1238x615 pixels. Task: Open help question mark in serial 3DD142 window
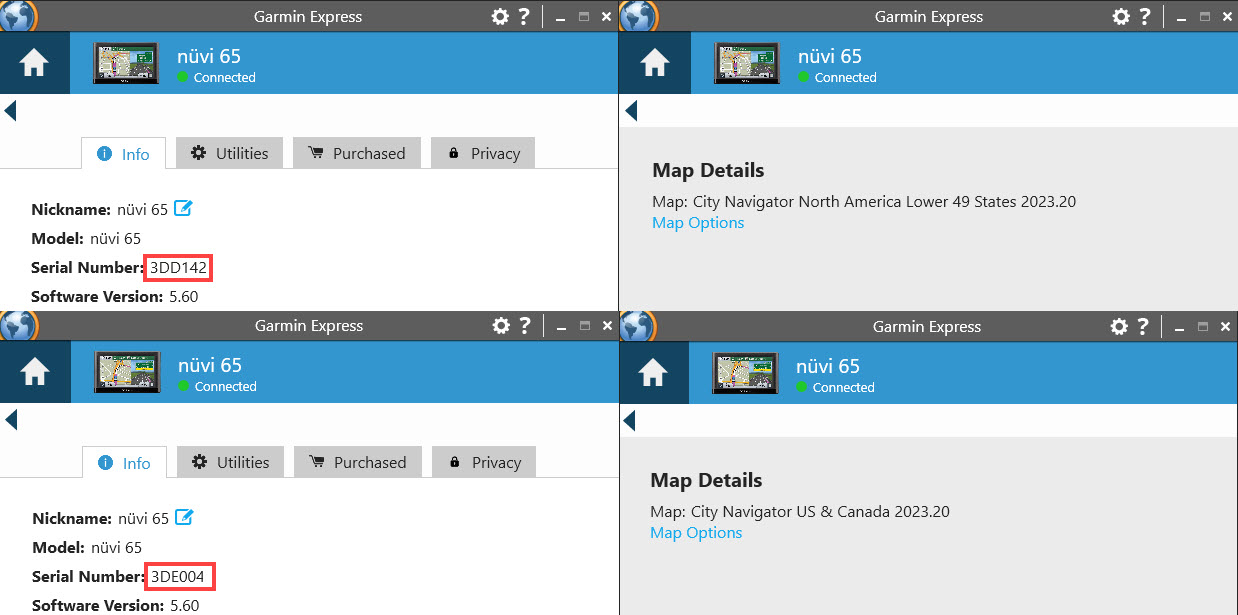pos(524,17)
